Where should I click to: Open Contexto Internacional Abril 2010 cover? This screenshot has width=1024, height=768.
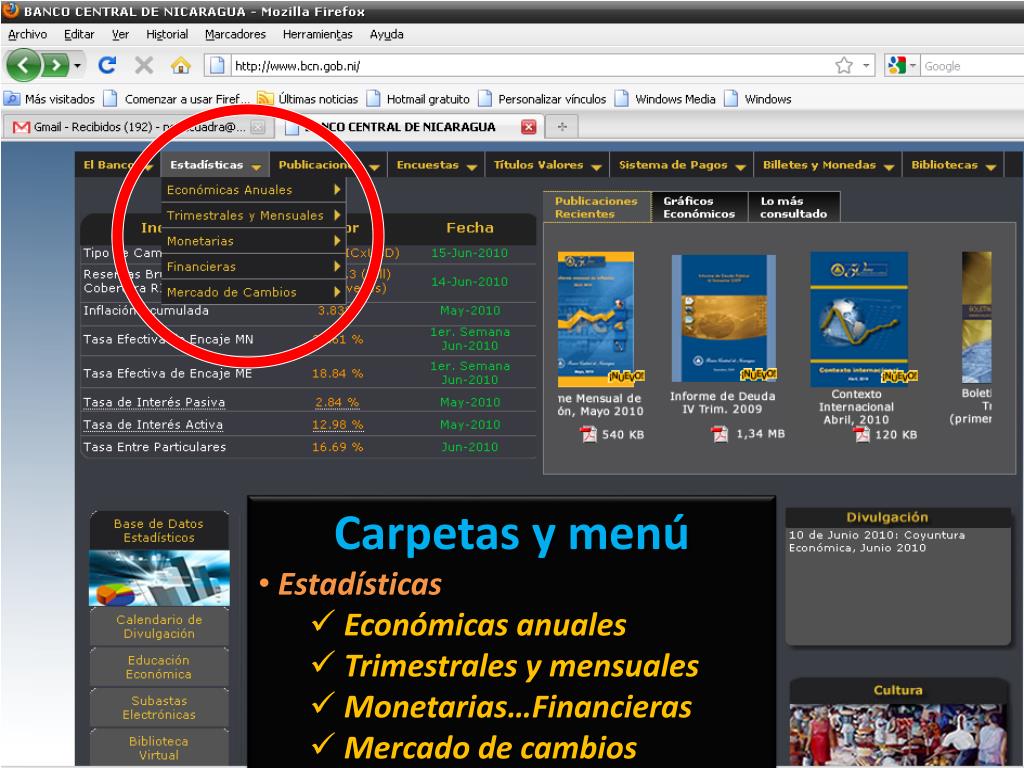(859, 319)
